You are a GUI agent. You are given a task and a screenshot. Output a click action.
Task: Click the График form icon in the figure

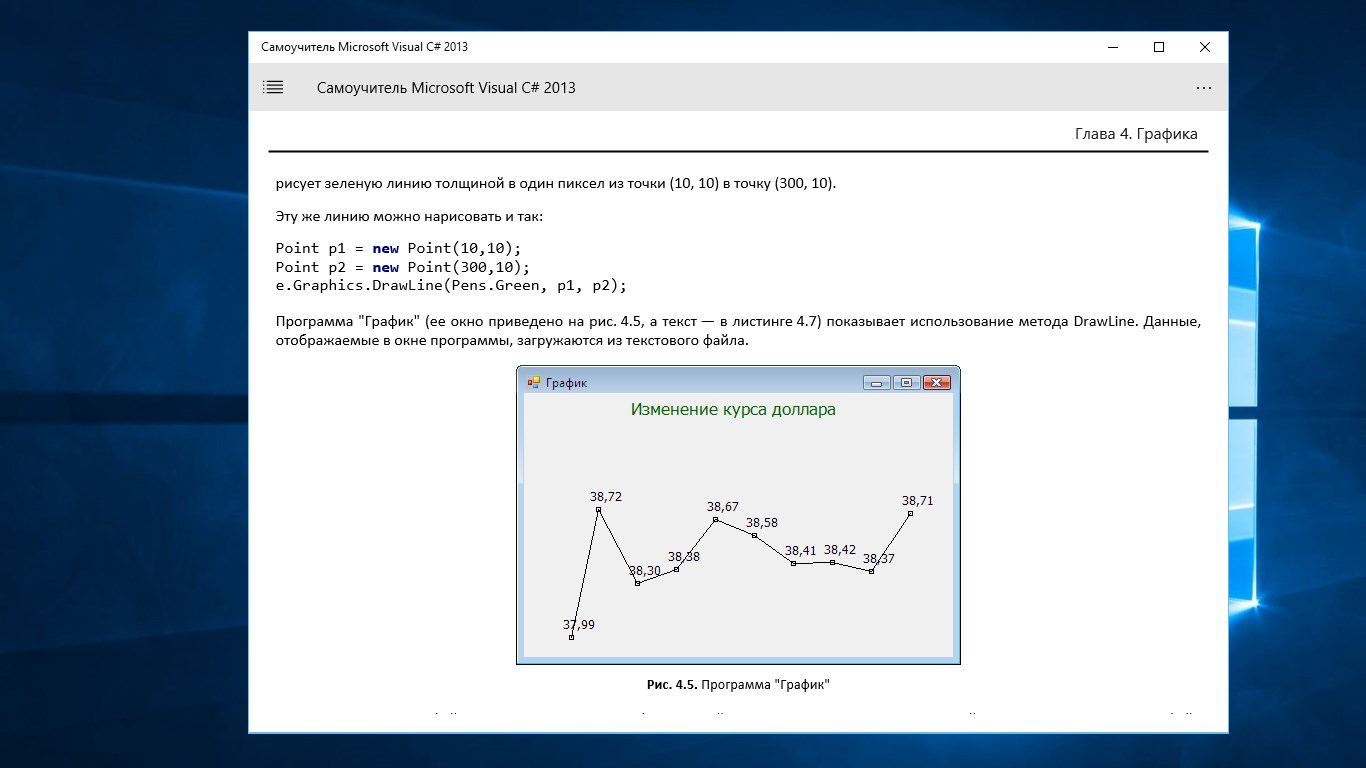(534, 382)
